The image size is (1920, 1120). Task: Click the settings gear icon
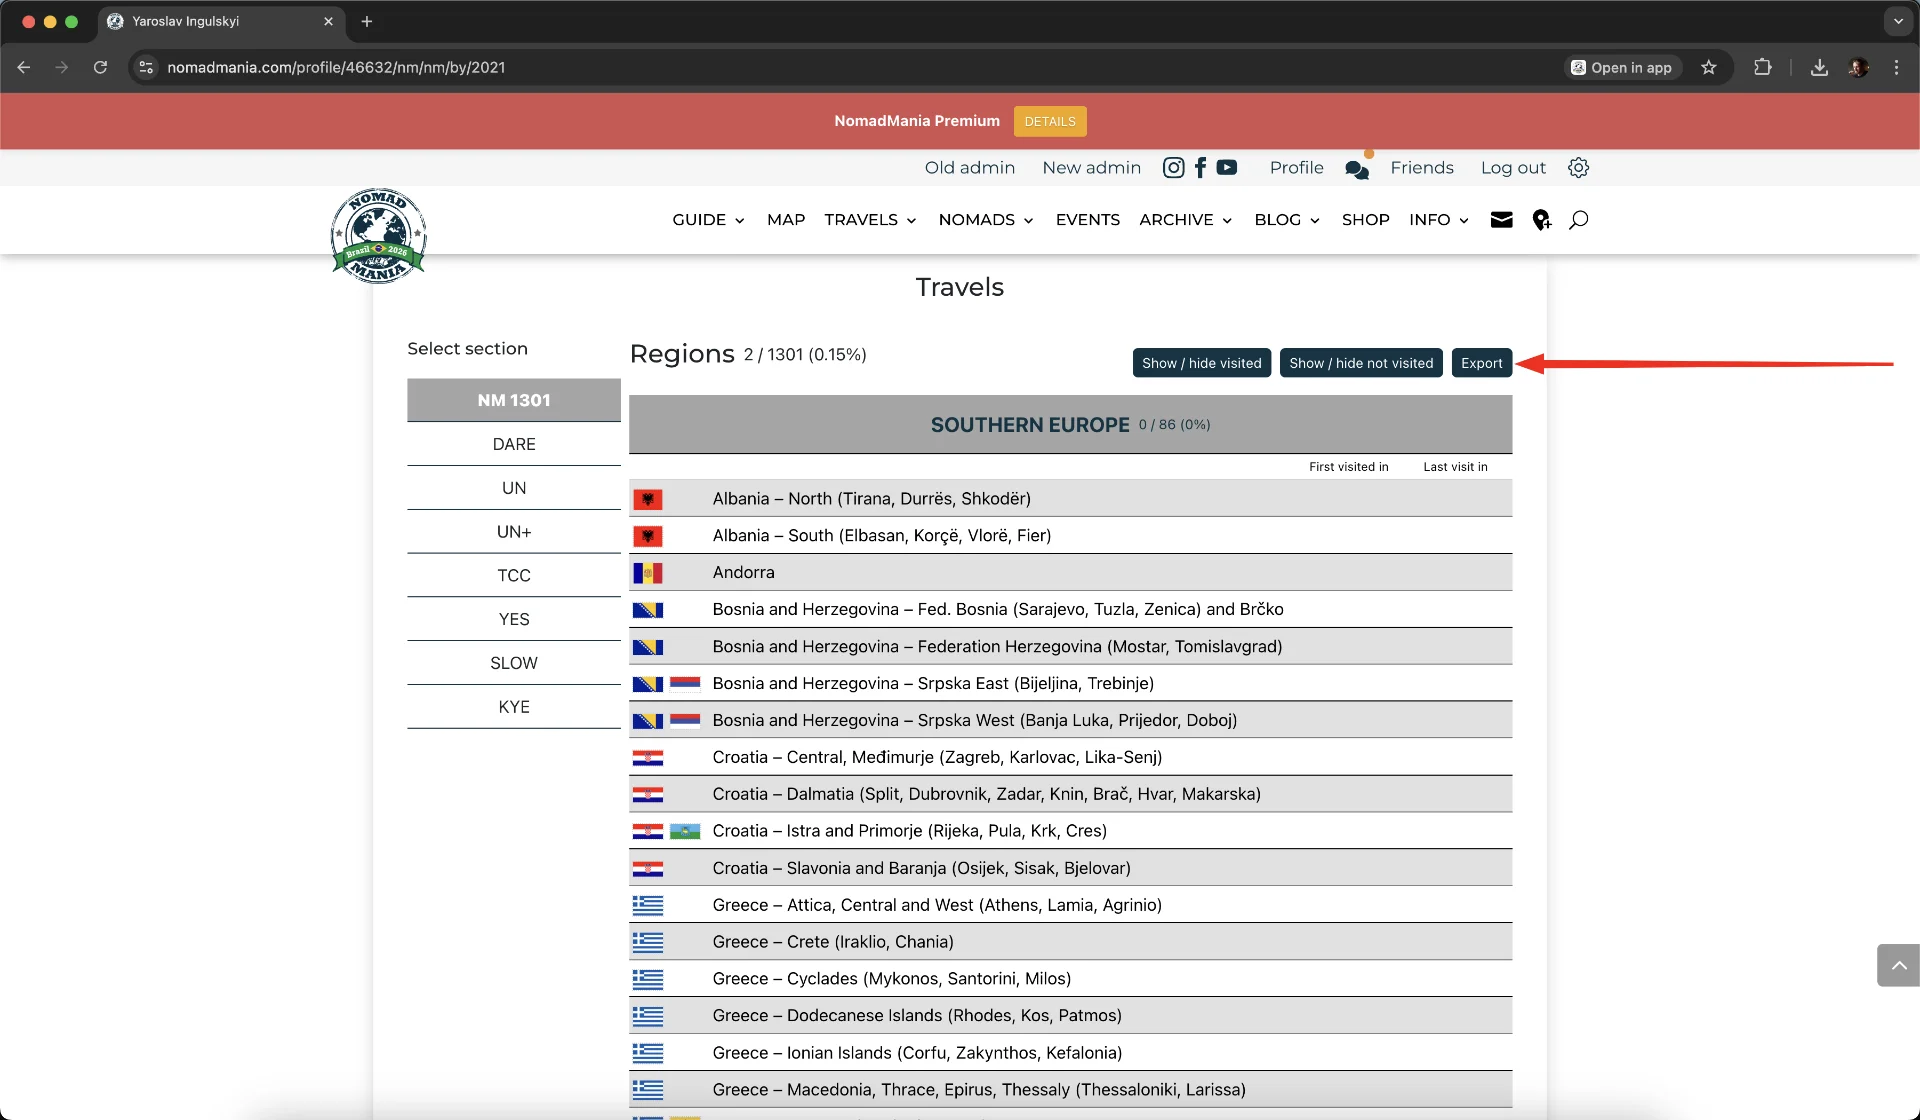click(1578, 168)
